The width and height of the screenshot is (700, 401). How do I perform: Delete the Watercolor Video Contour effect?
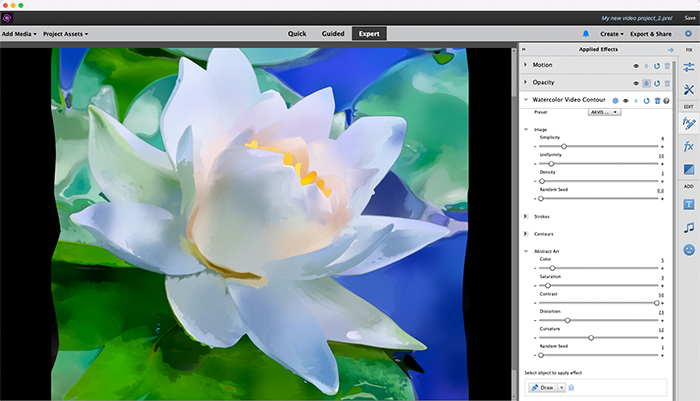tap(657, 100)
